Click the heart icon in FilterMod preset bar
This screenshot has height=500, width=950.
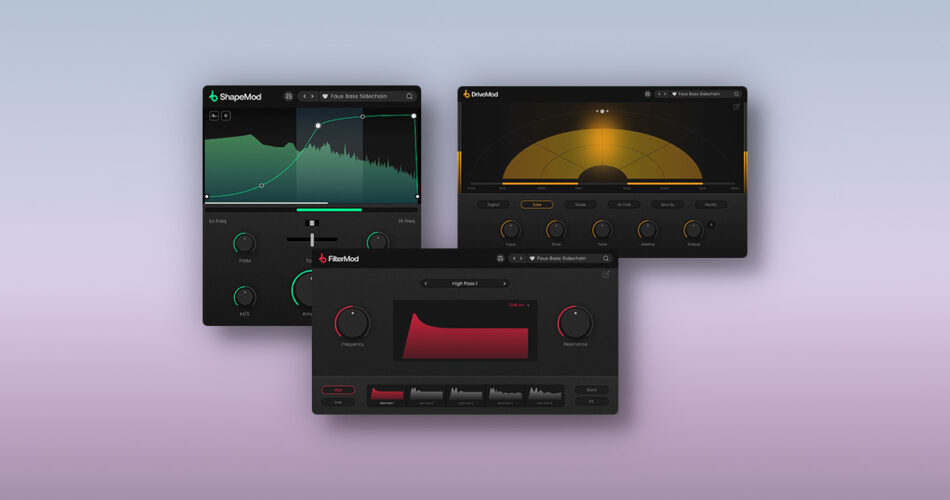pyautogui.click(x=532, y=258)
